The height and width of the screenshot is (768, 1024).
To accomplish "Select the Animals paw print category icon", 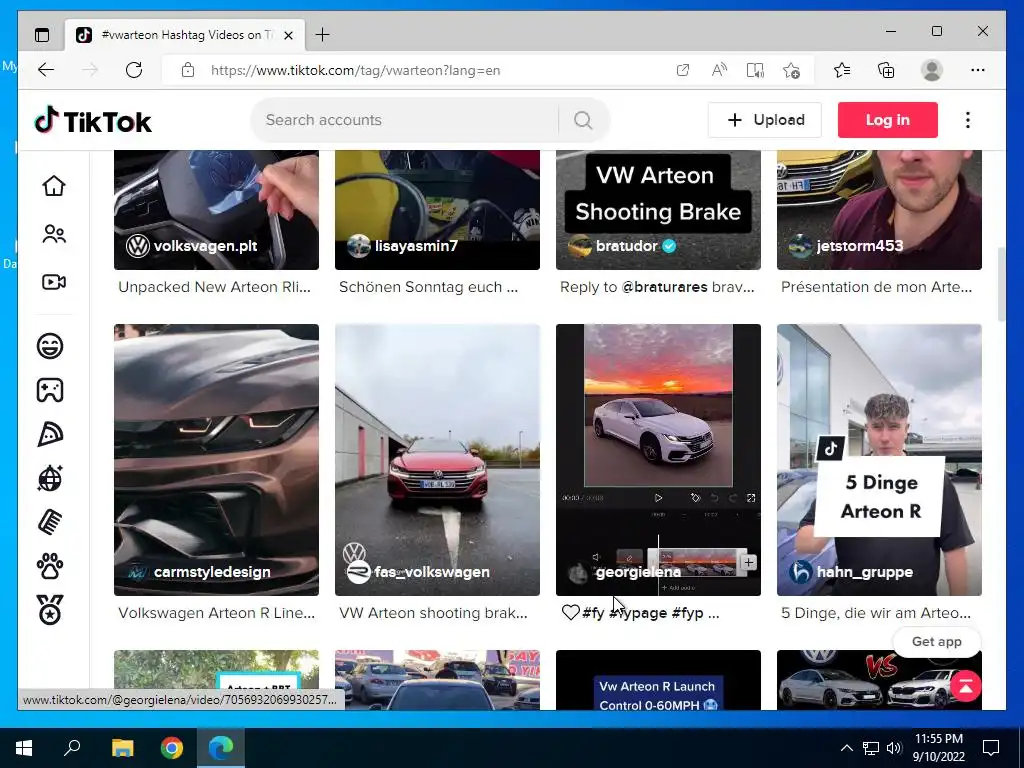I will coord(50,566).
